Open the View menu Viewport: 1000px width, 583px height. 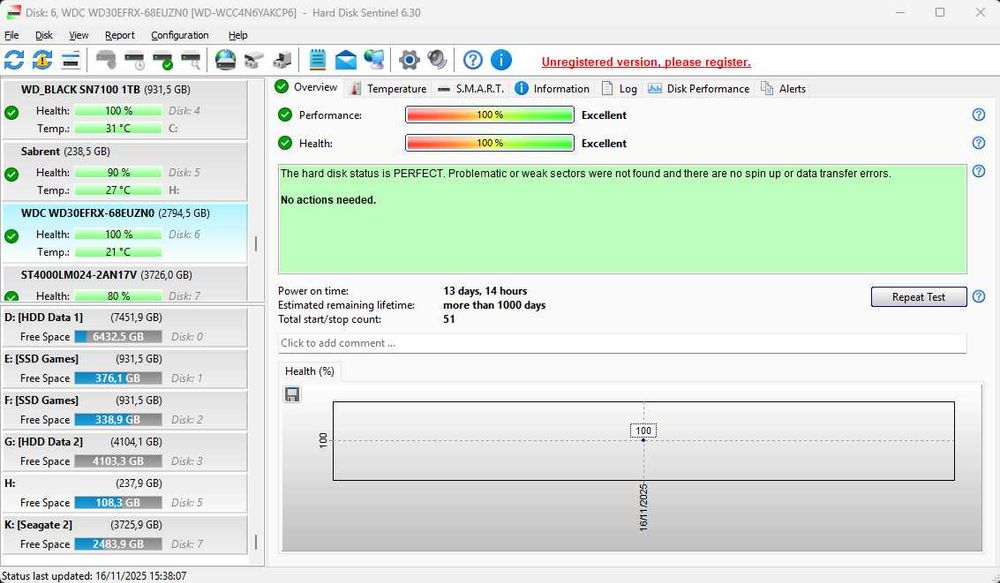pos(78,35)
